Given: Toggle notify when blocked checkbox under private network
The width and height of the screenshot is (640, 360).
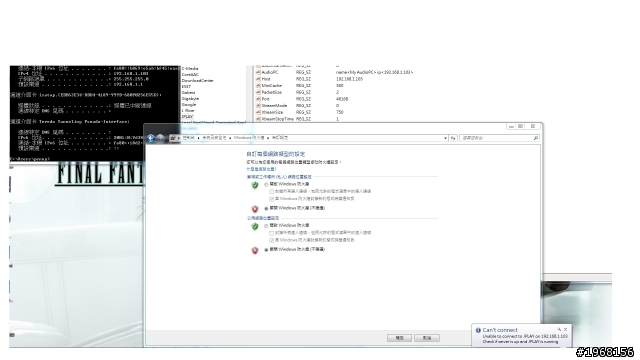Looking at the screenshot, I should tap(271, 199).
